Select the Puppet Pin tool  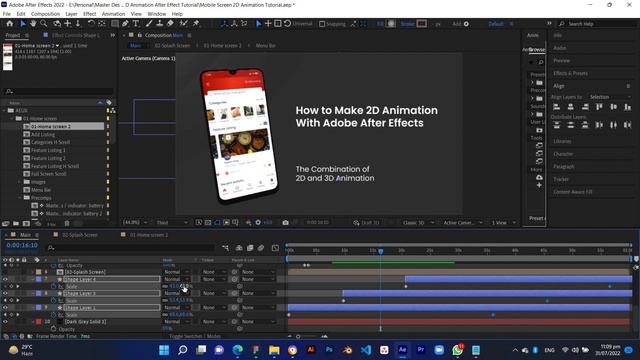196,24
